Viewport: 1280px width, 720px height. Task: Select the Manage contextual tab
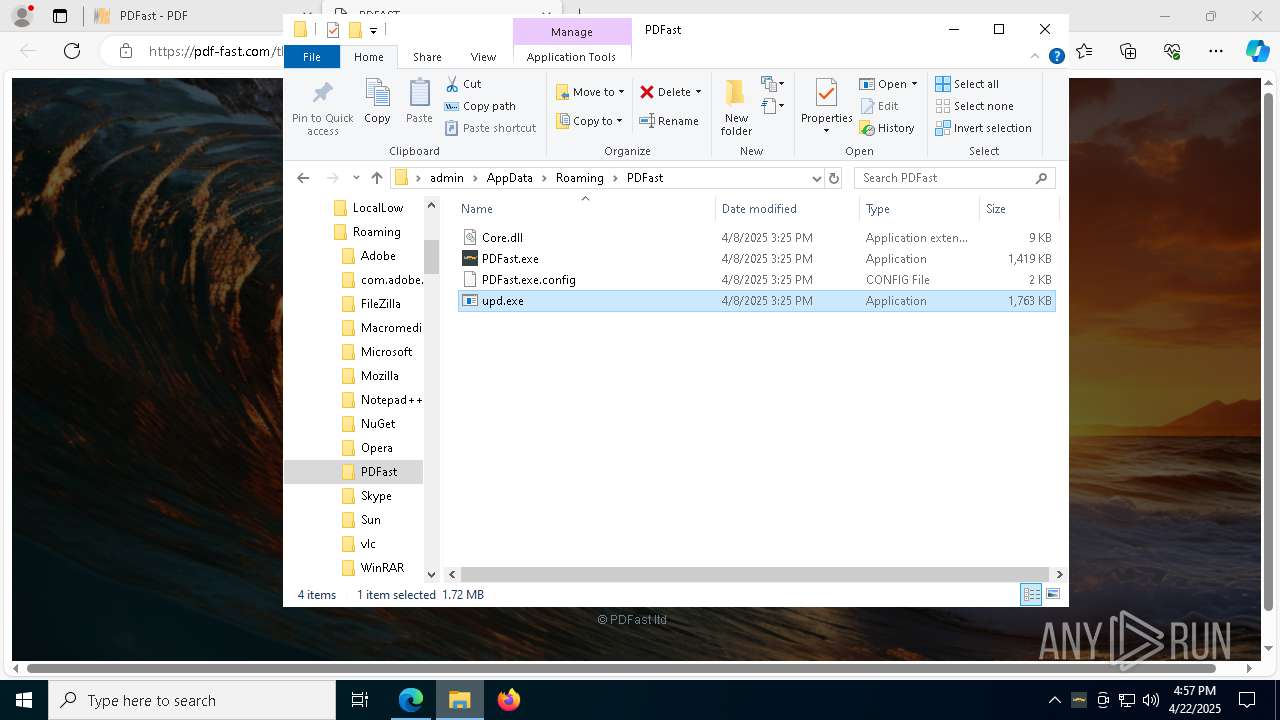click(572, 32)
